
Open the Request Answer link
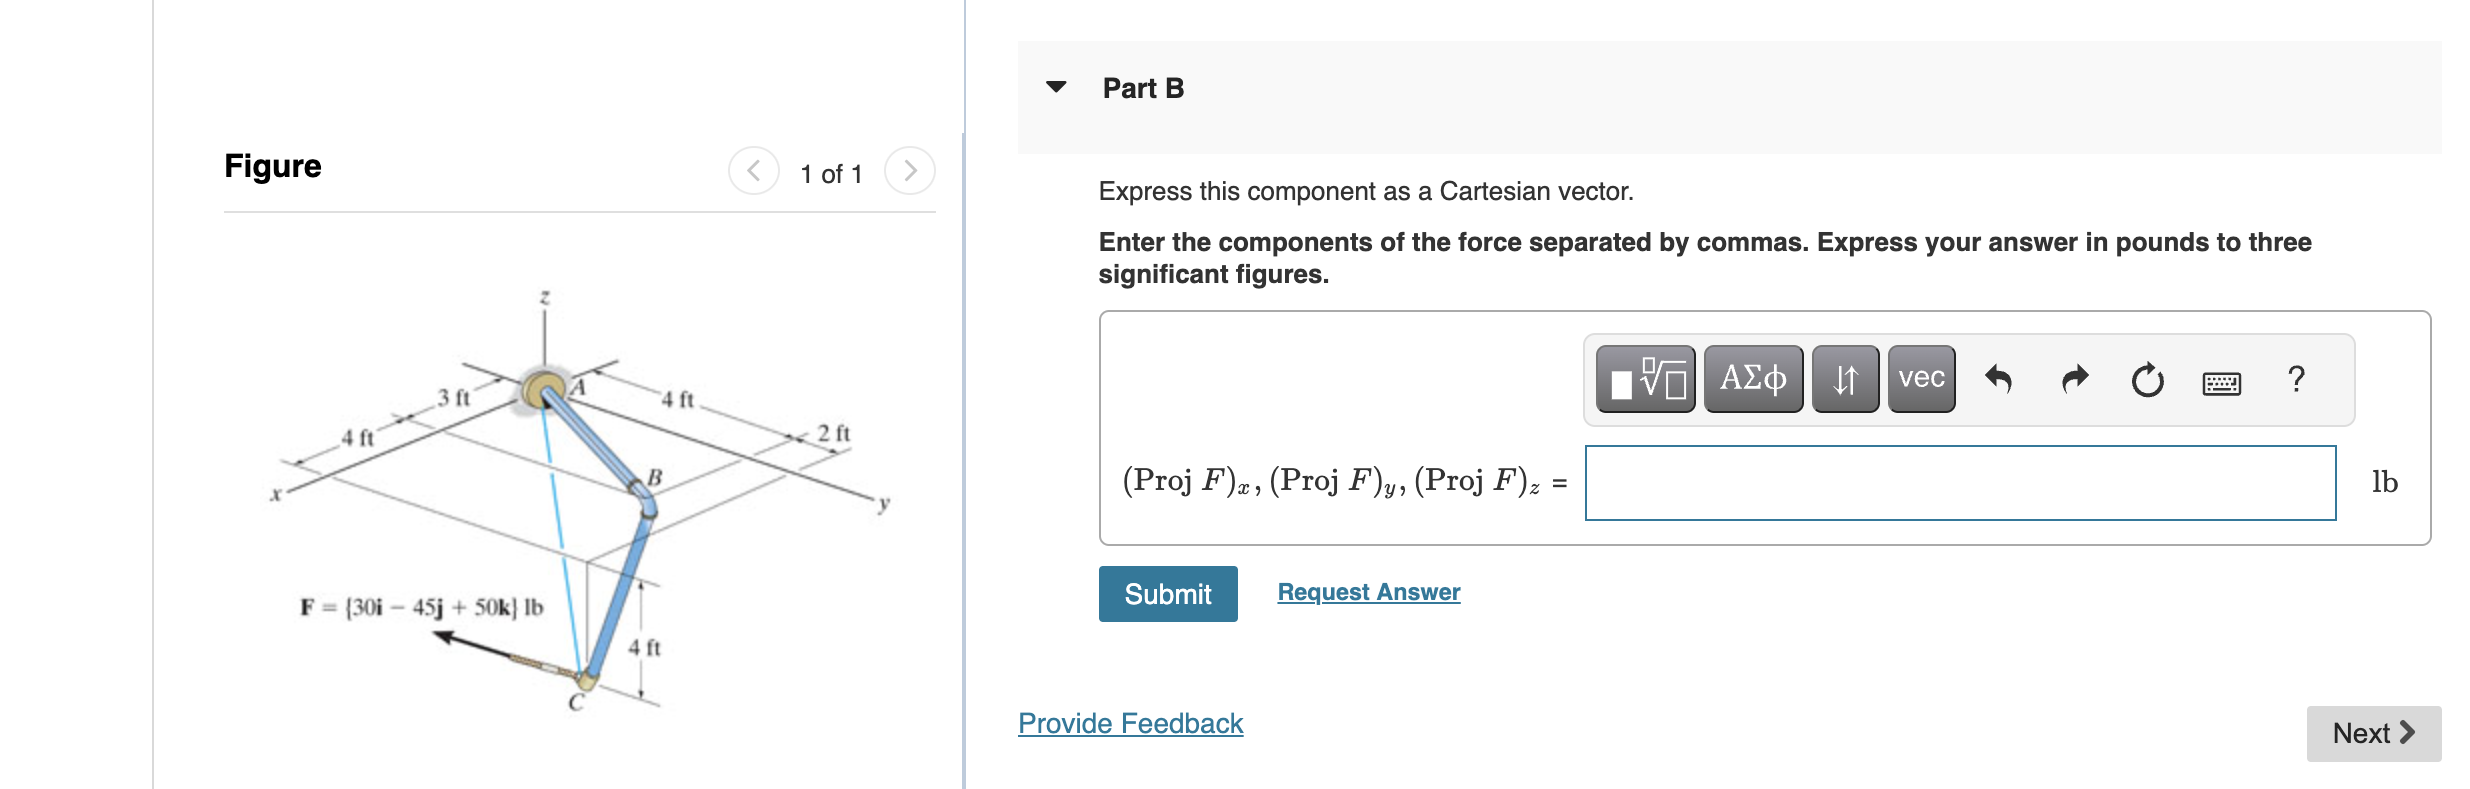[x=1369, y=592]
